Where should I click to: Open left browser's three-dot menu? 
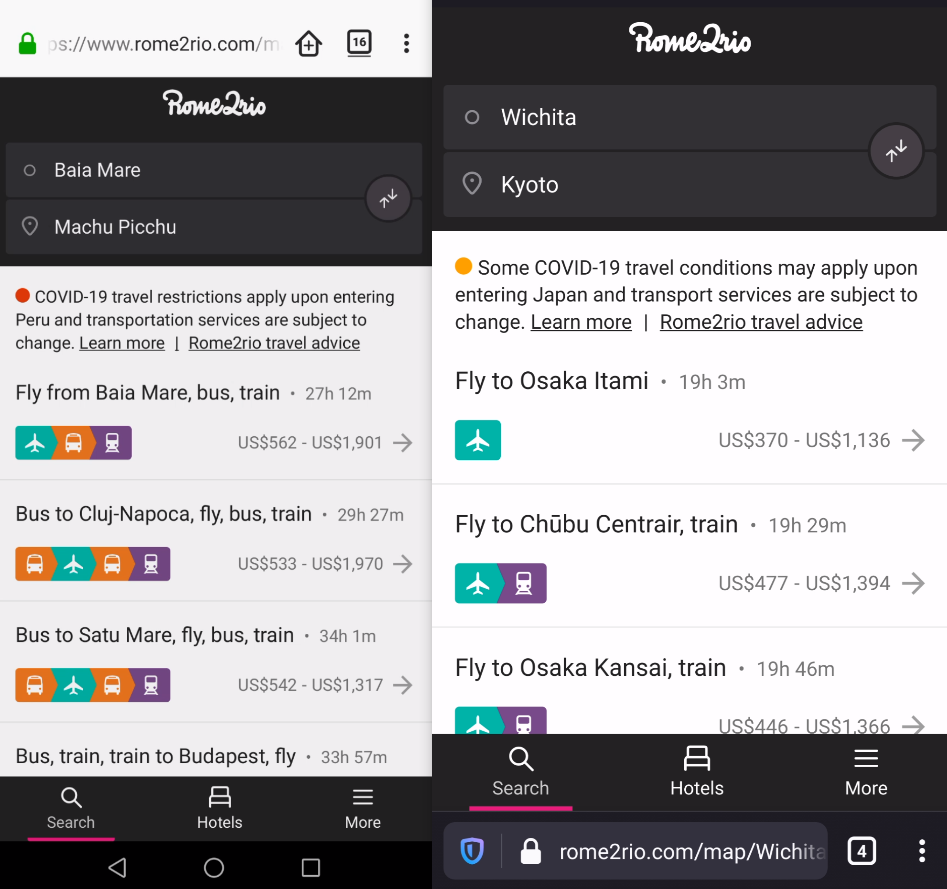[x=406, y=43]
